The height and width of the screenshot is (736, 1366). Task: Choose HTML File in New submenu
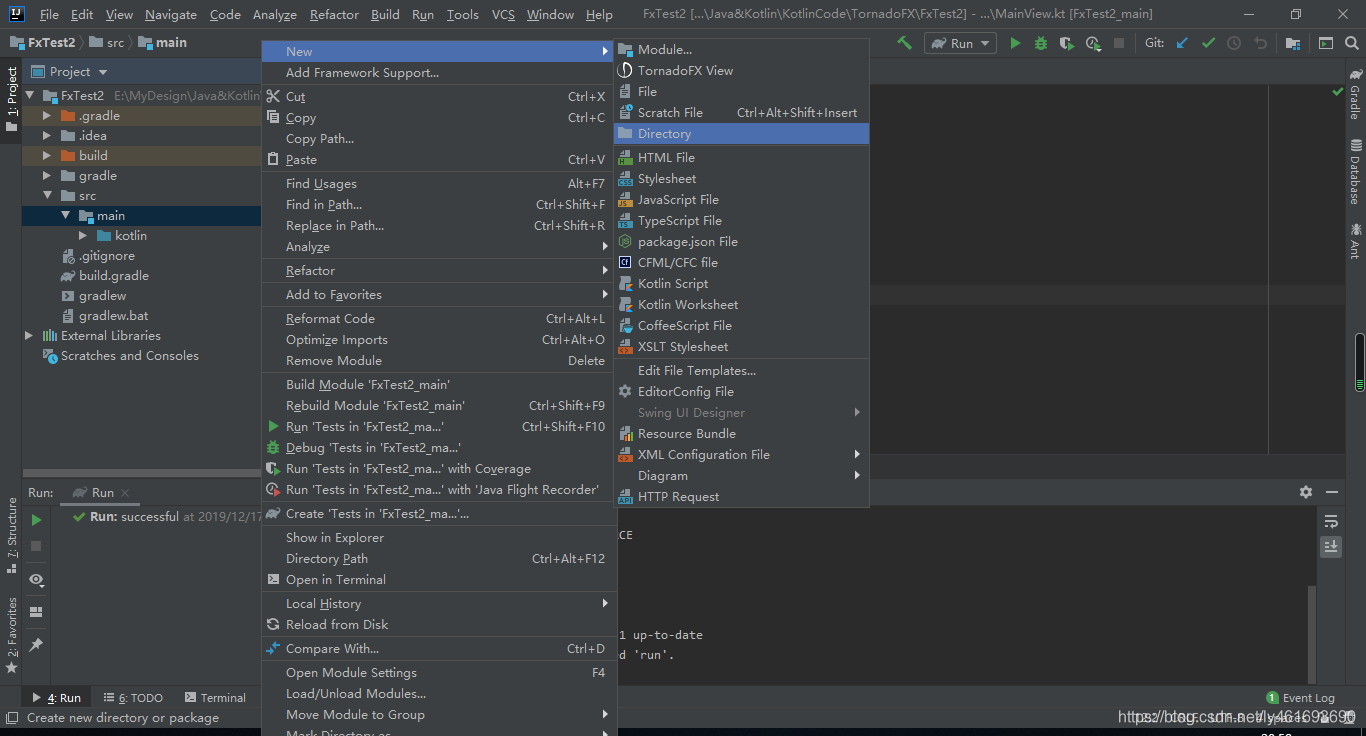pos(741,158)
